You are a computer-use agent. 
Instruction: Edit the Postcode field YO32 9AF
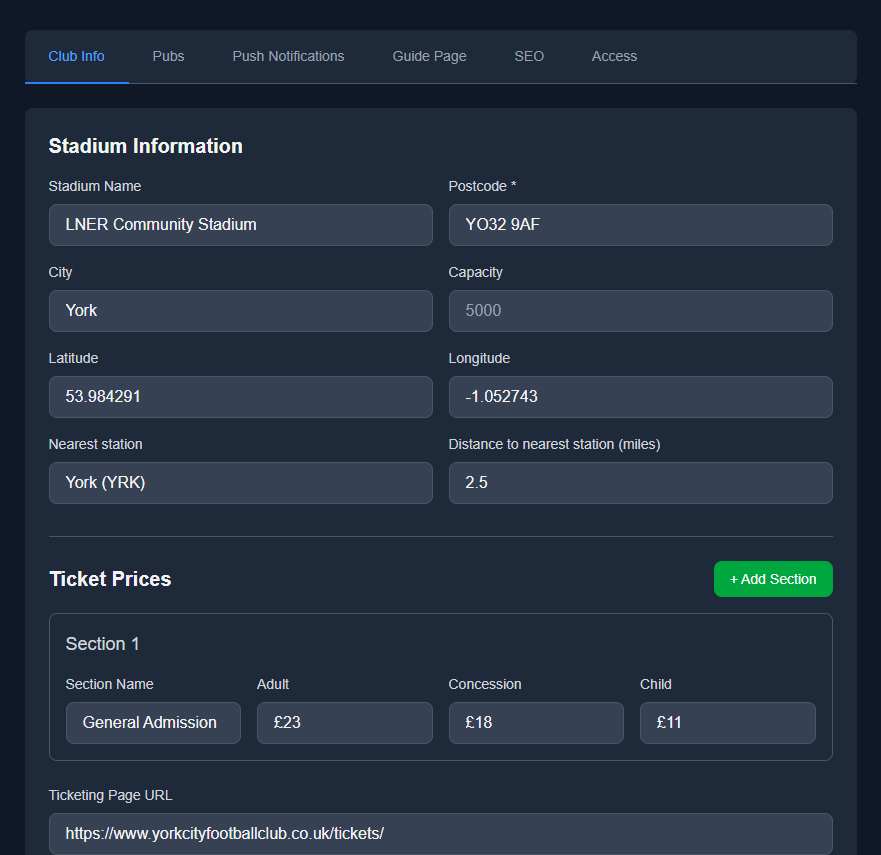pyautogui.click(x=641, y=225)
